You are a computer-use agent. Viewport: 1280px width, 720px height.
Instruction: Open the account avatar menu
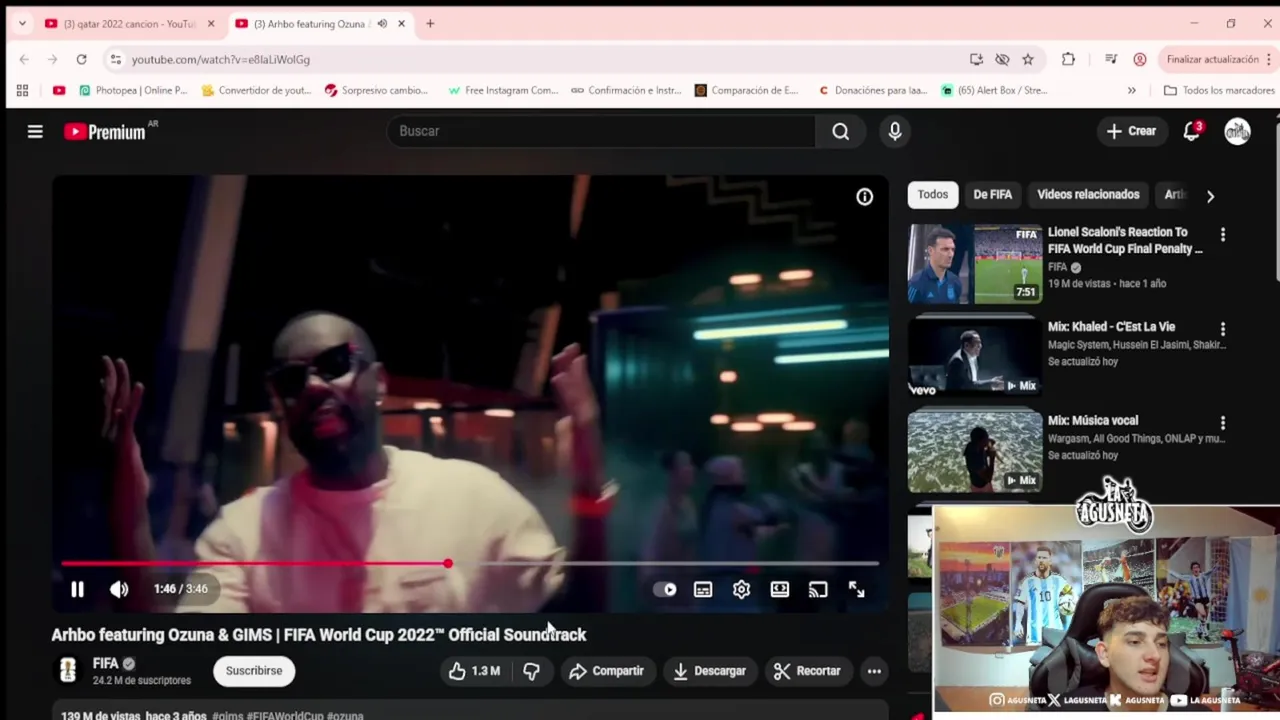pyautogui.click(x=1238, y=131)
